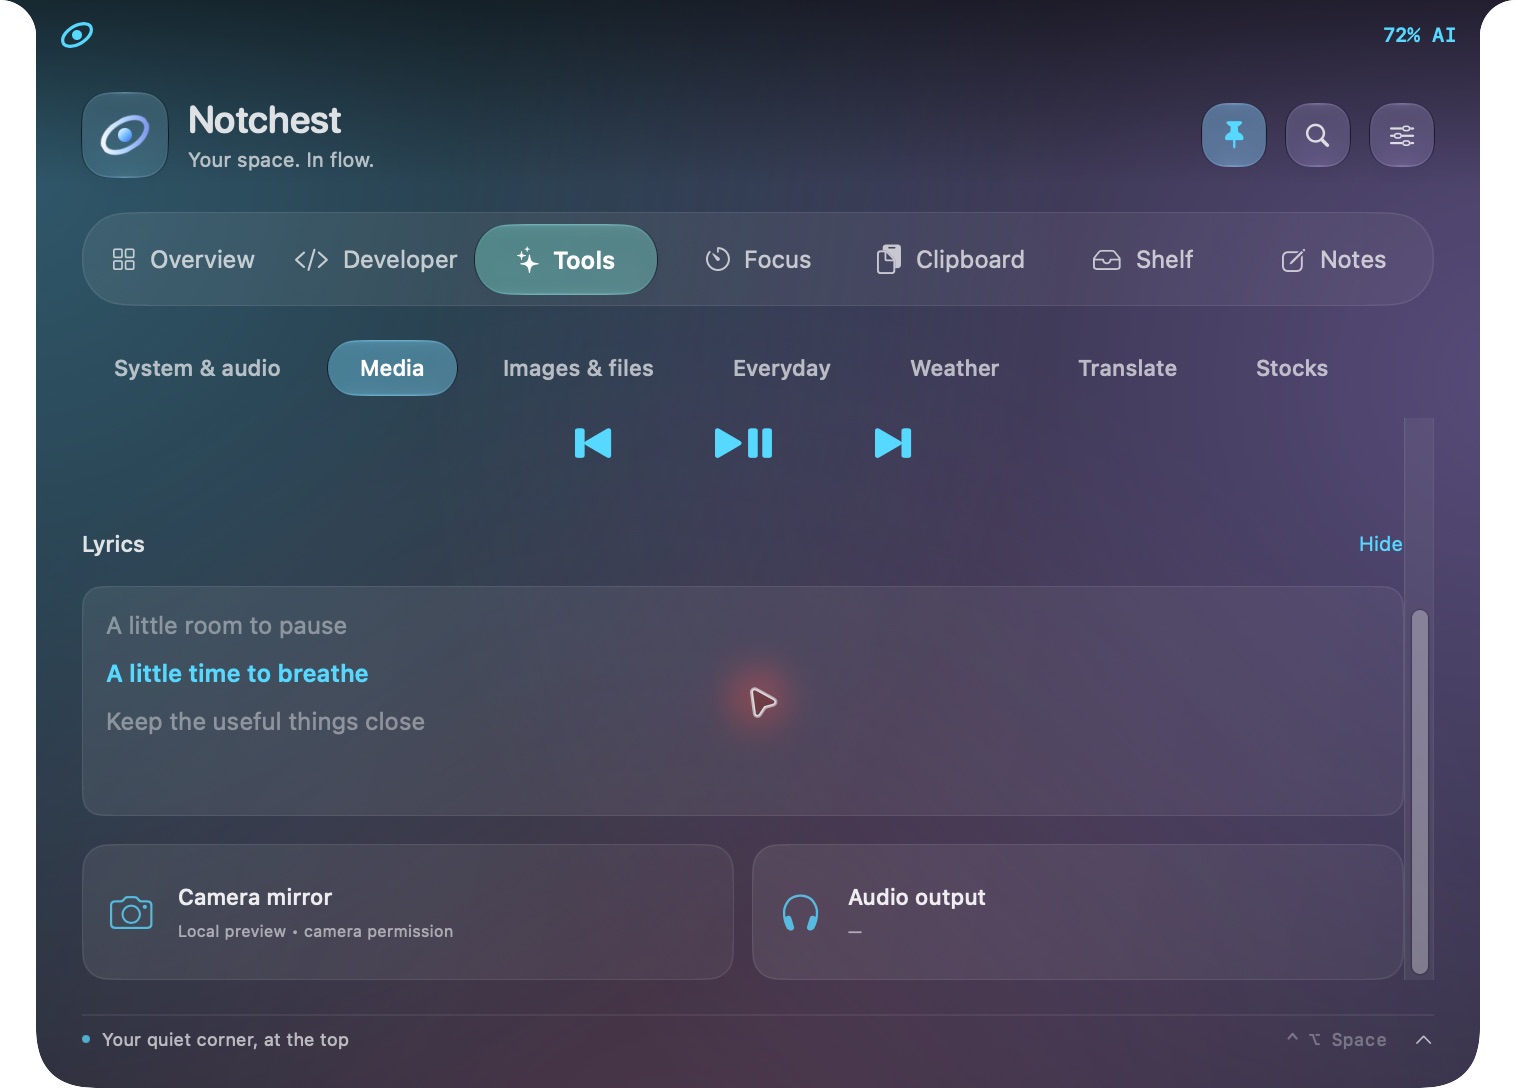Toggle play/pause playback

[743, 443]
